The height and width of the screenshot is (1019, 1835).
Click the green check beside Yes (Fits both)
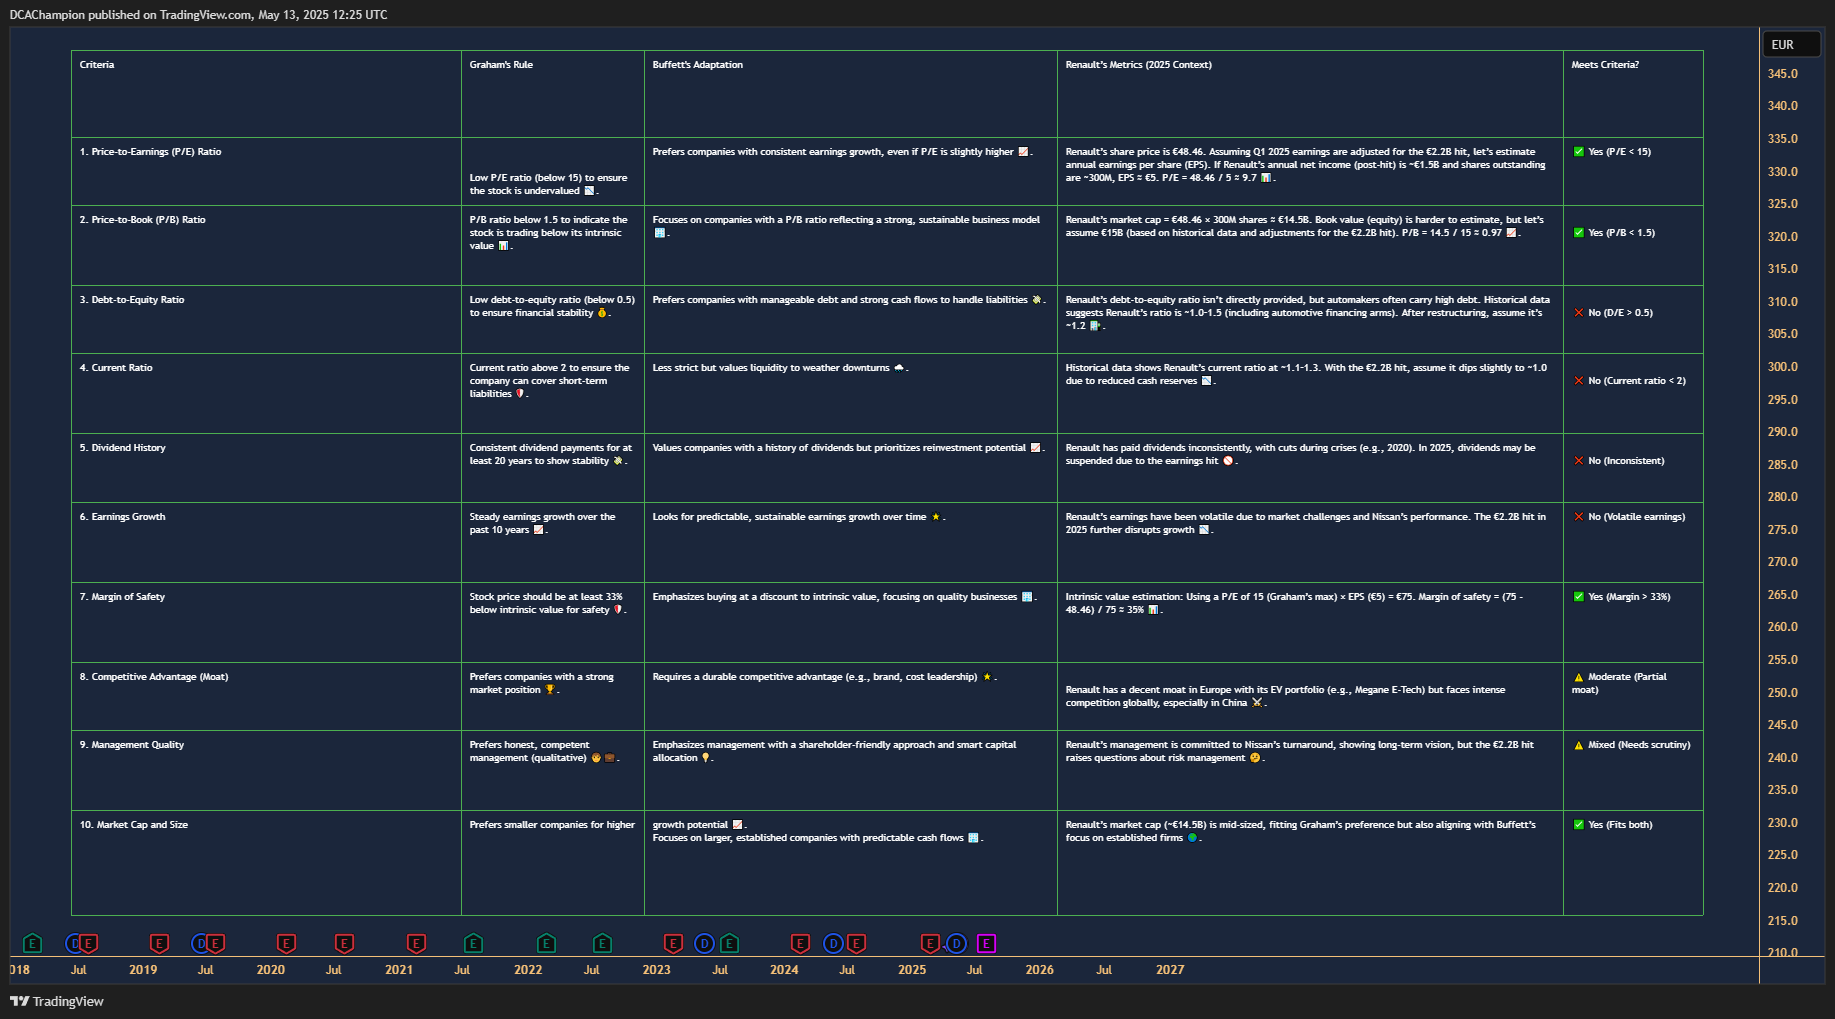[1579, 825]
